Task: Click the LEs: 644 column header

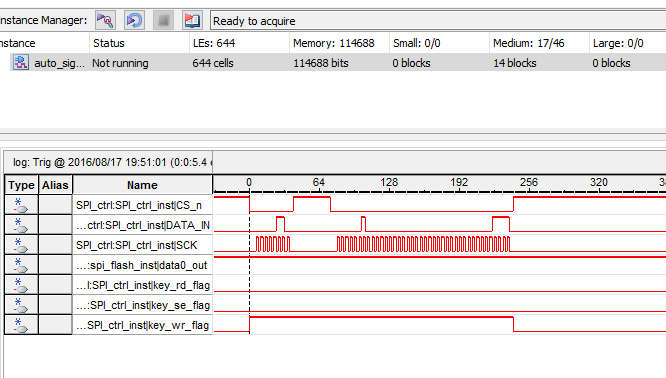Action: tap(239, 43)
